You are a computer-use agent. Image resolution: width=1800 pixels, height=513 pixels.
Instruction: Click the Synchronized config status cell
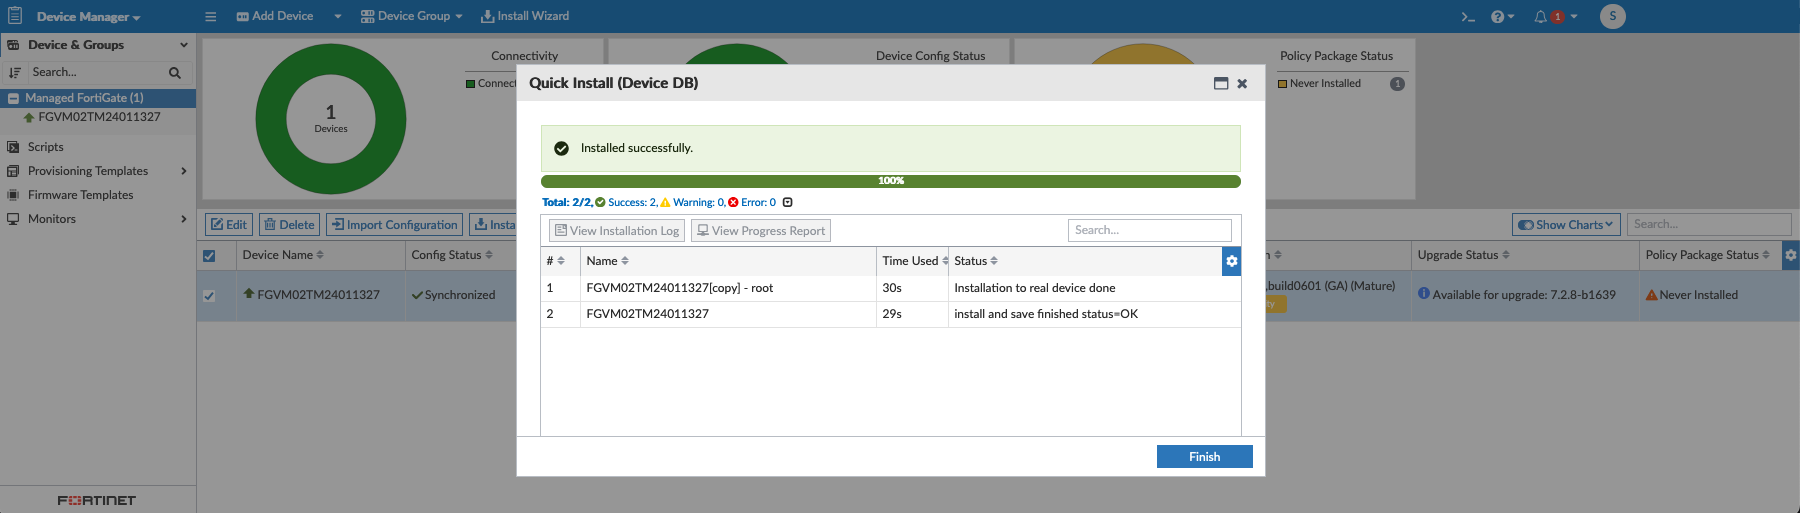tap(460, 295)
